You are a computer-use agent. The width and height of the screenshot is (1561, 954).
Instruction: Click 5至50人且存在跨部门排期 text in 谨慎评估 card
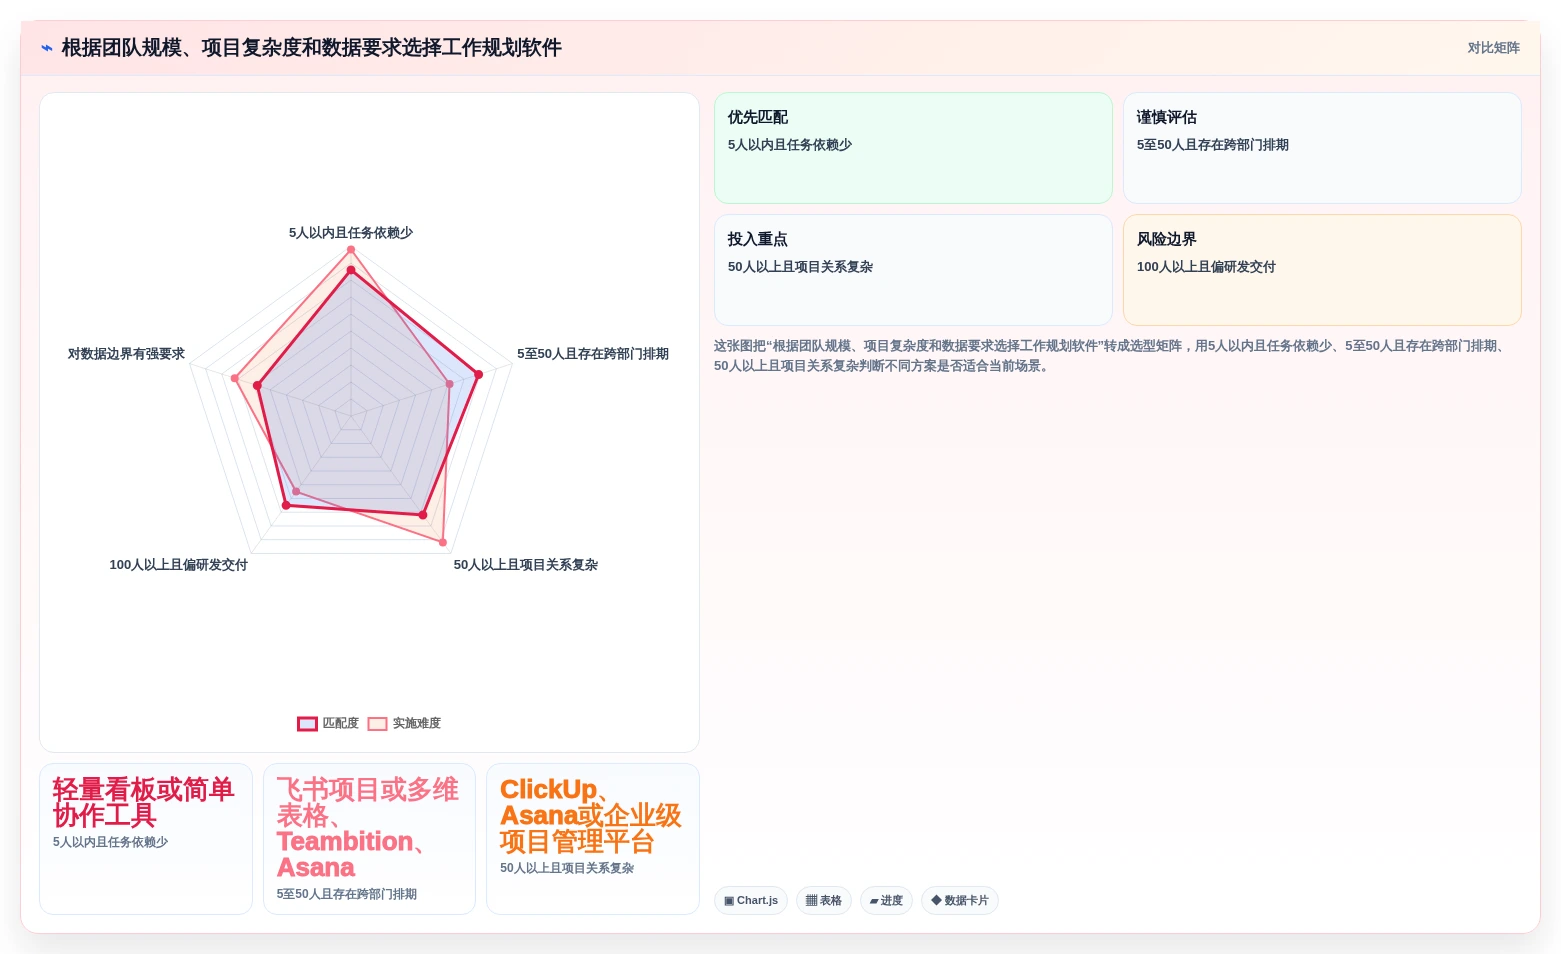point(1213,145)
